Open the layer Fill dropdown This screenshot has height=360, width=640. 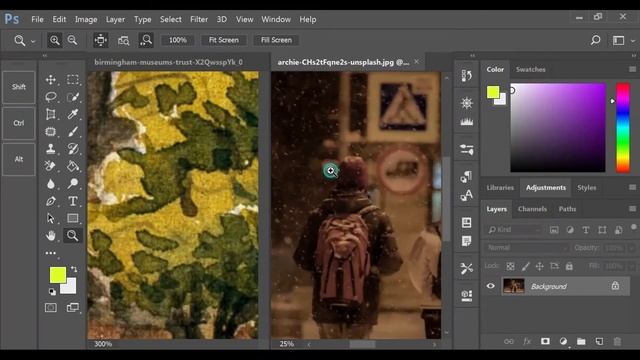tap(632, 267)
